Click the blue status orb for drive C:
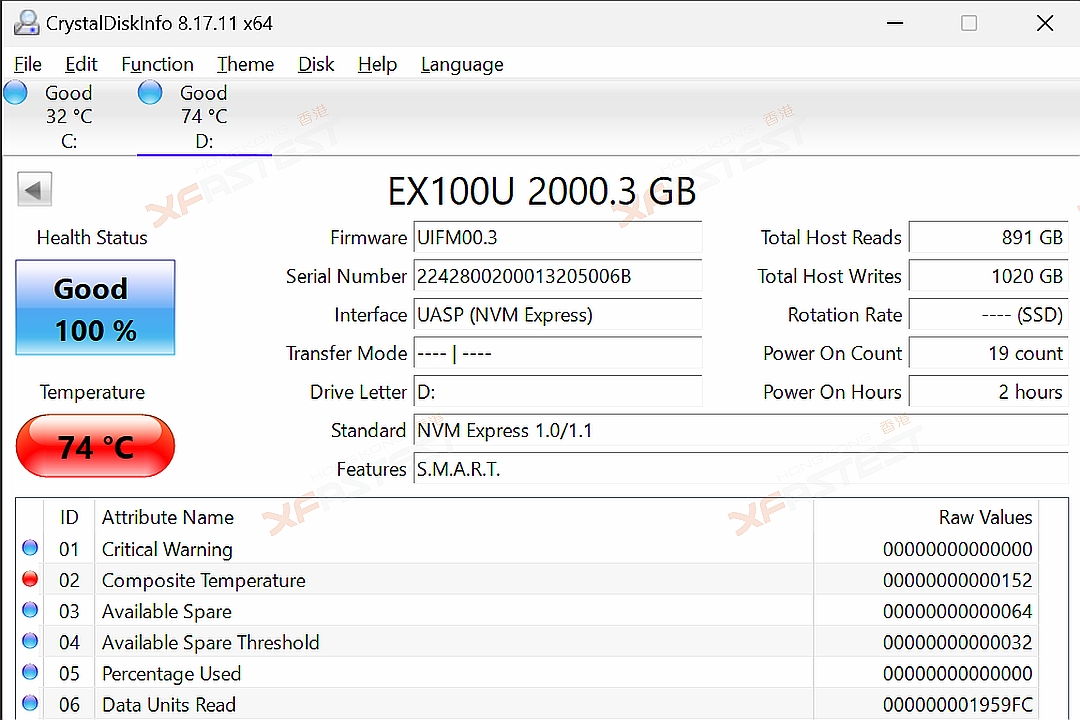Screen dimensions: 1080x720 click(15, 92)
